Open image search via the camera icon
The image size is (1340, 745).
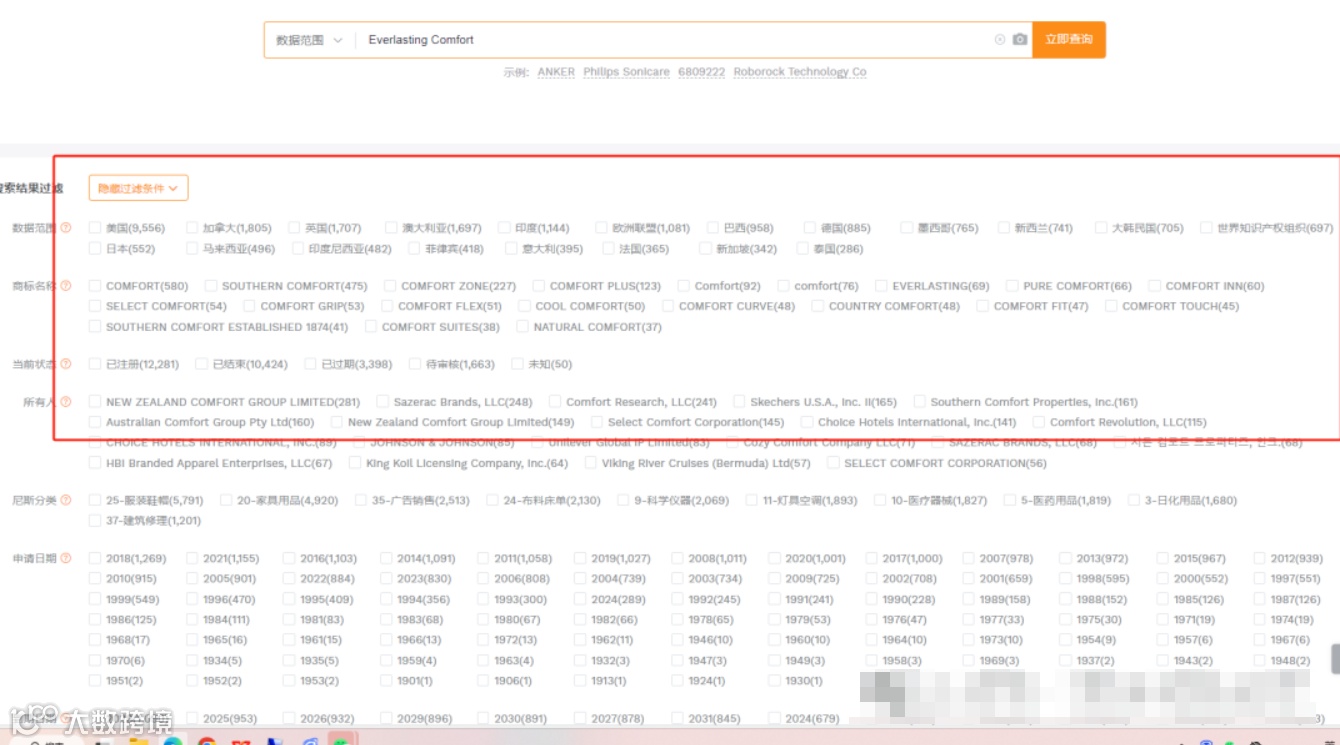click(x=1020, y=40)
